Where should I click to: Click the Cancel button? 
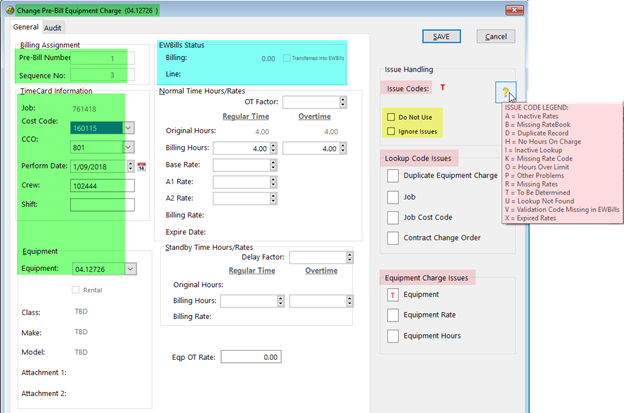(x=496, y=37)
